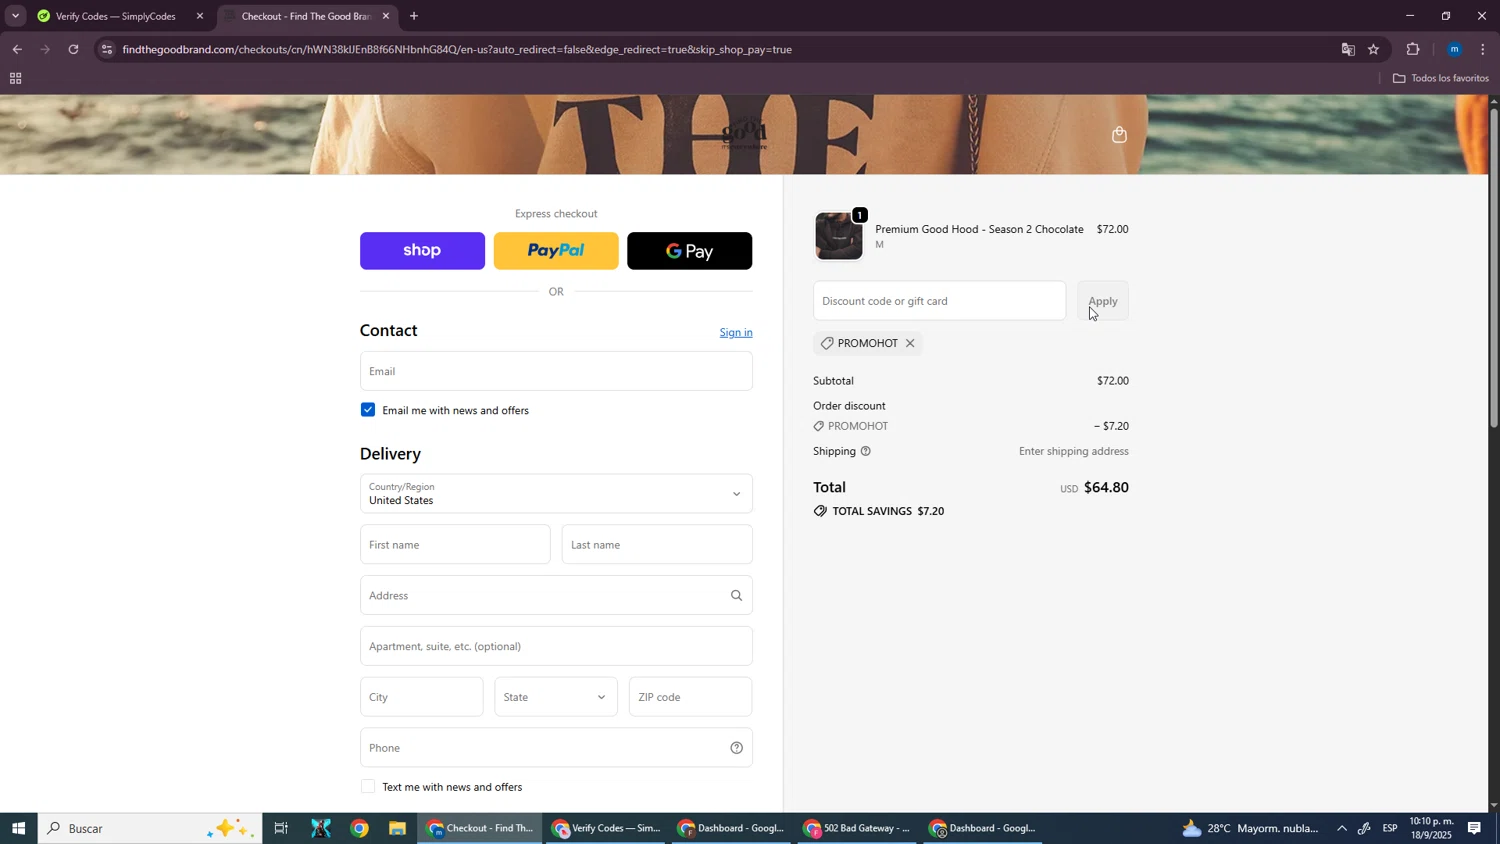The image size is (1500, 844).
Task: Expand the Country/Region dropdown
Action: pyautogui.click(x=556, y=494)
